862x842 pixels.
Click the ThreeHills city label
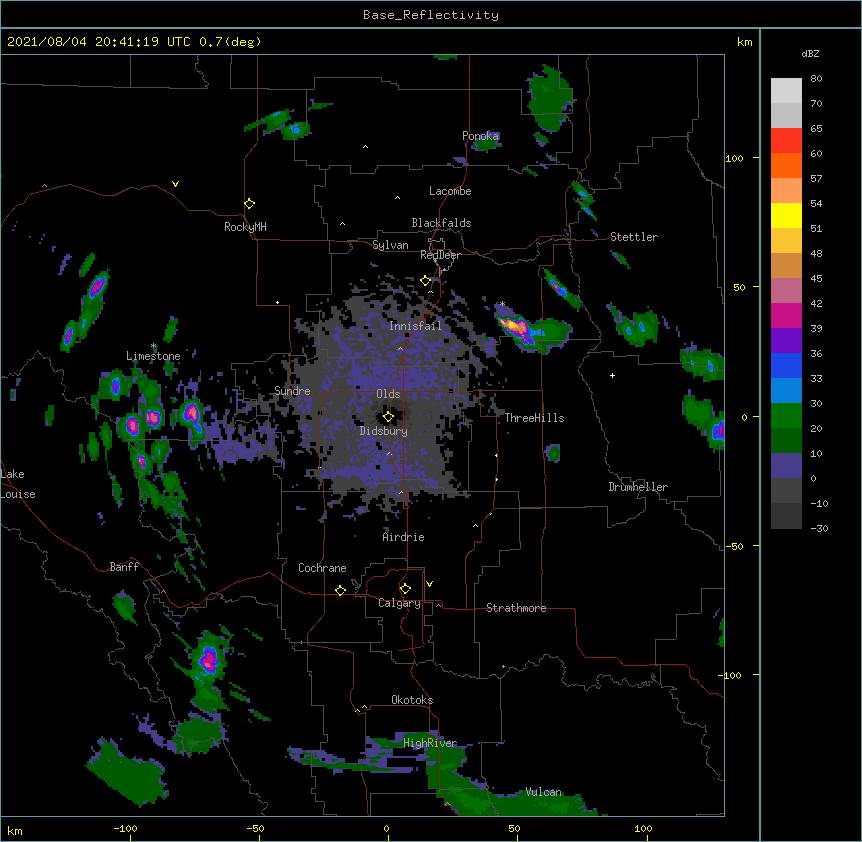pos(534,418)
